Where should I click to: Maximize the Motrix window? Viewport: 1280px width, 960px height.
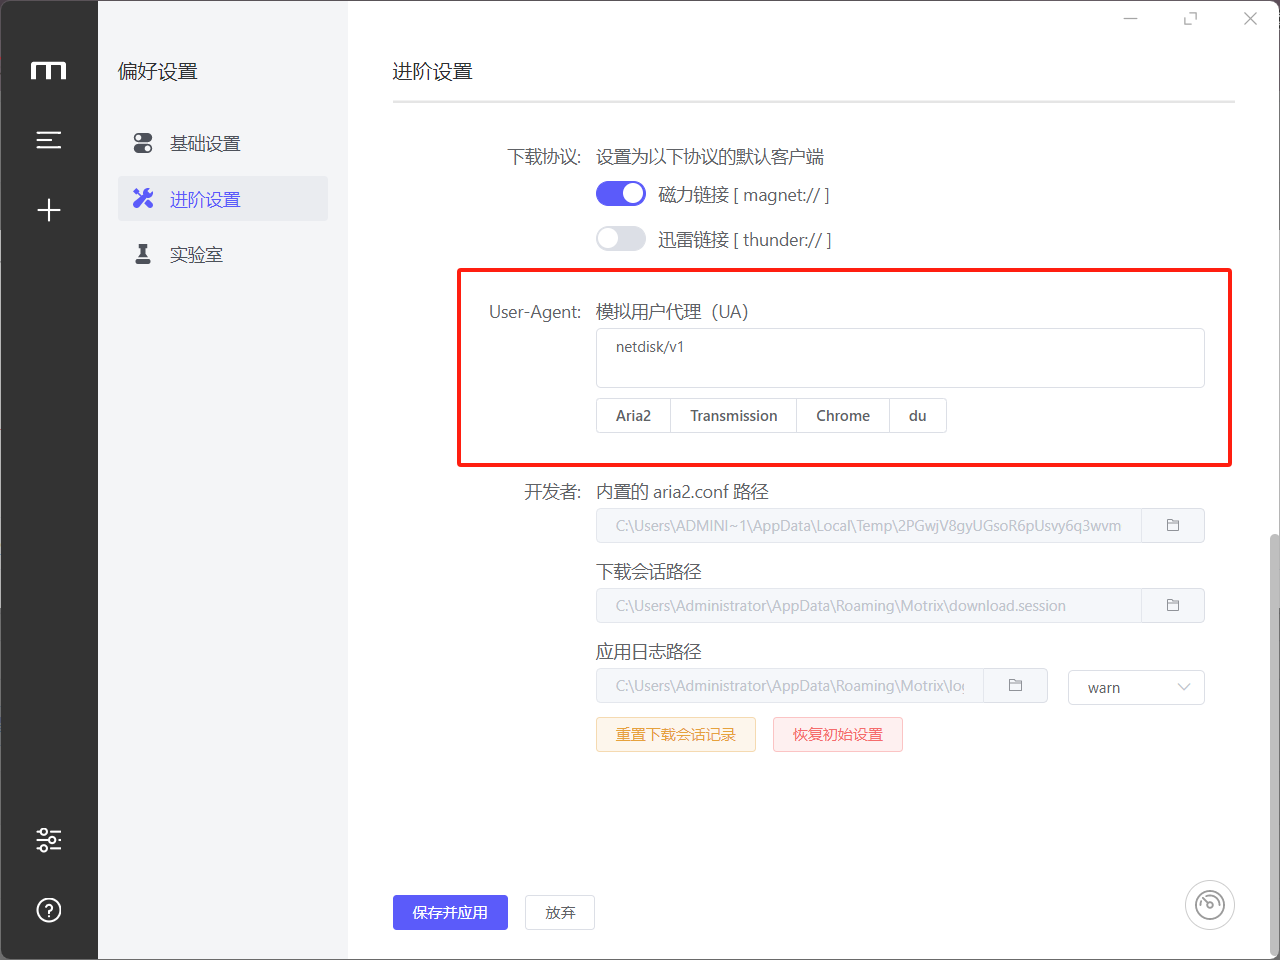(1190, 18)
